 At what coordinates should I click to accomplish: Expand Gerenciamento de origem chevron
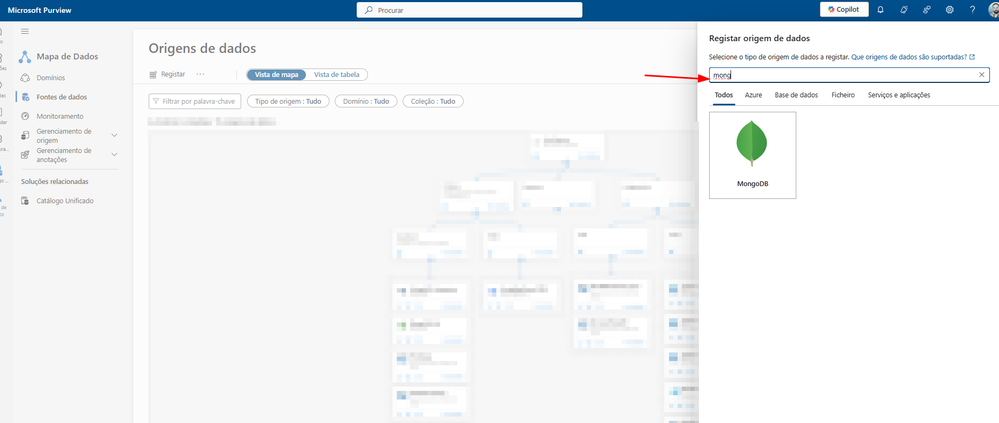(x=115, y=135)
